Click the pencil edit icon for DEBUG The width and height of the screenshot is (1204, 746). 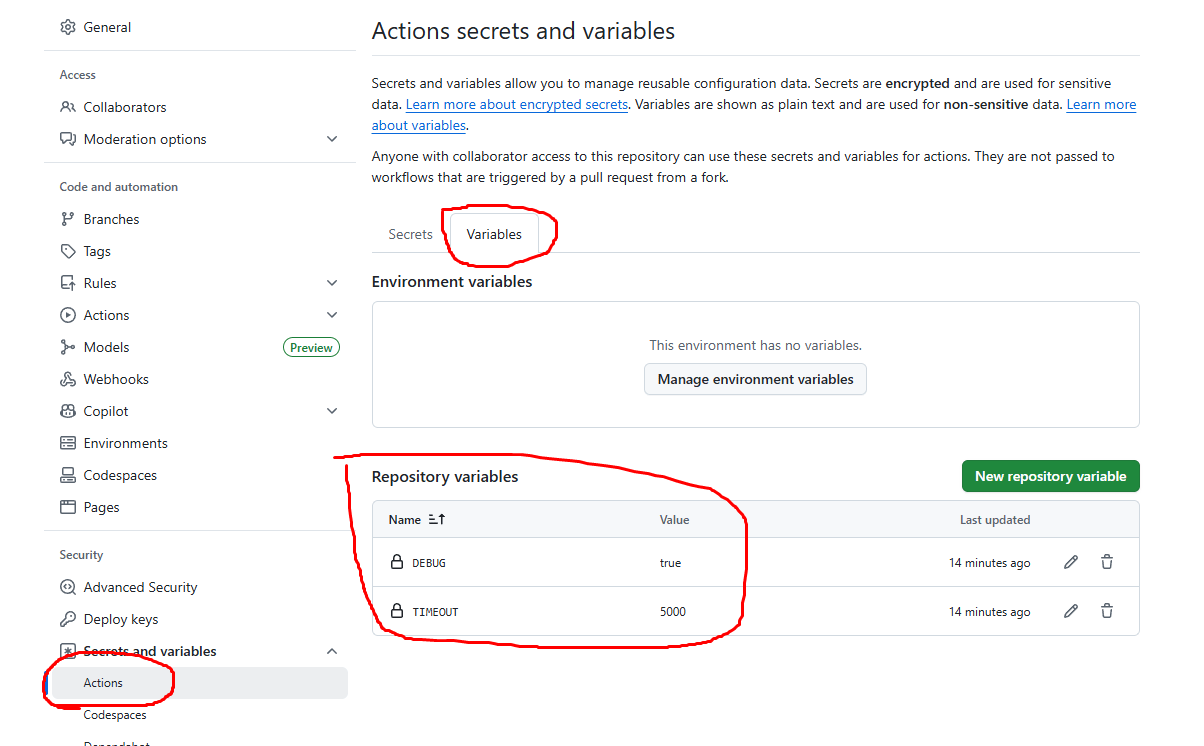point(1071,562)
